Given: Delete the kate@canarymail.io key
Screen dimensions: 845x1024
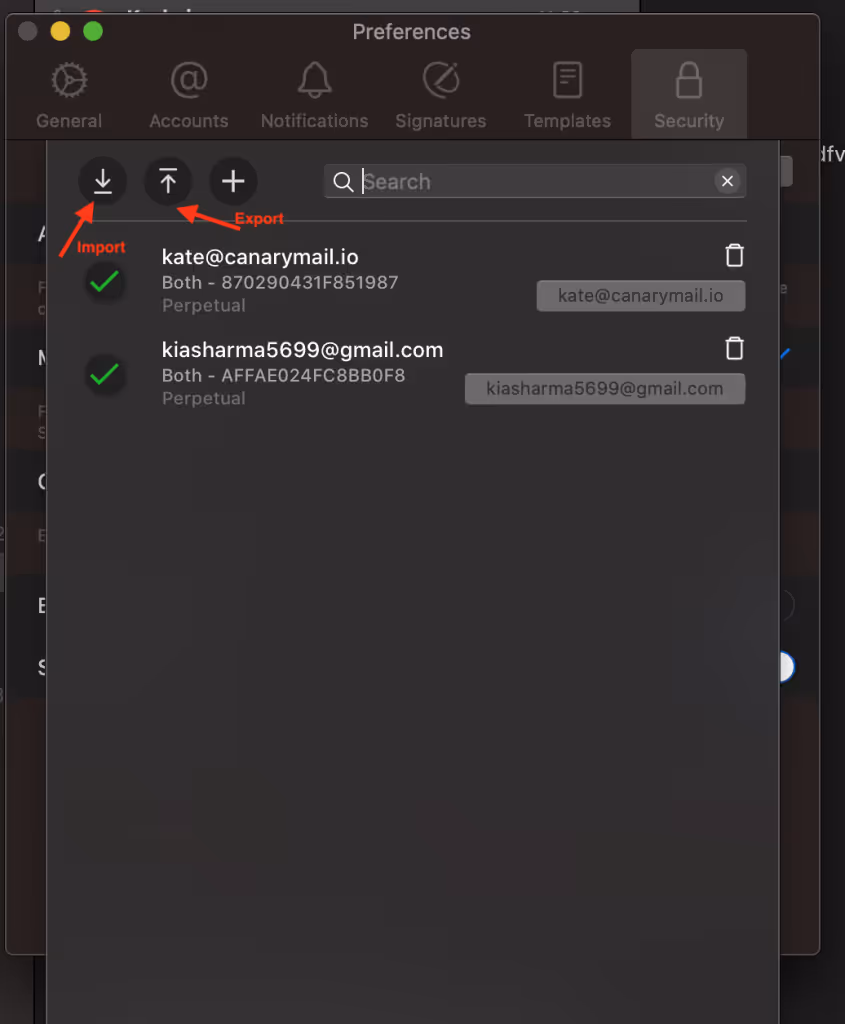Looking at the screenshot, I should (735, 255).
